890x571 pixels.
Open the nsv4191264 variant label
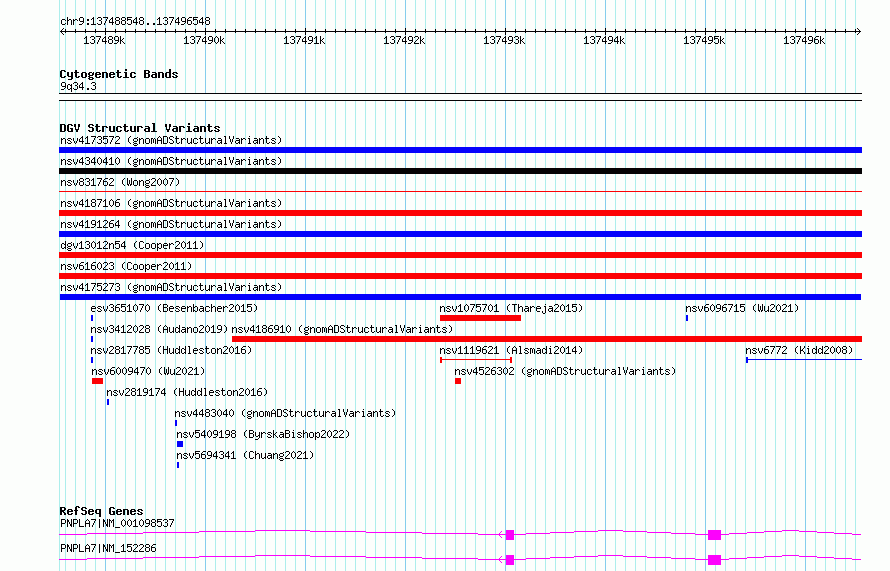(171, 224)
